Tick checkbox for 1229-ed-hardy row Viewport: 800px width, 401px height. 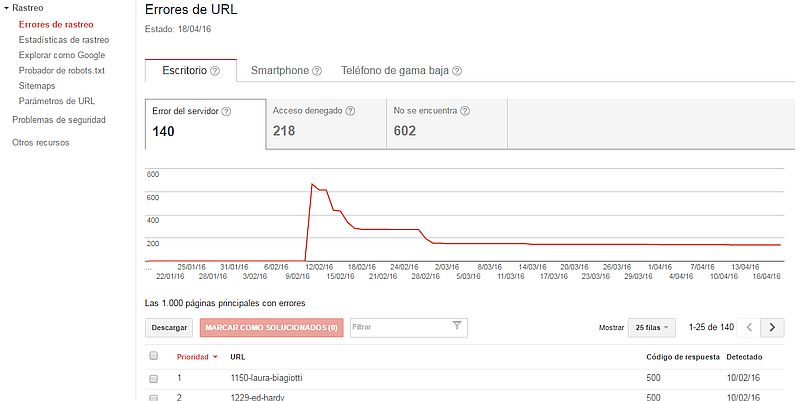[154, 397]
